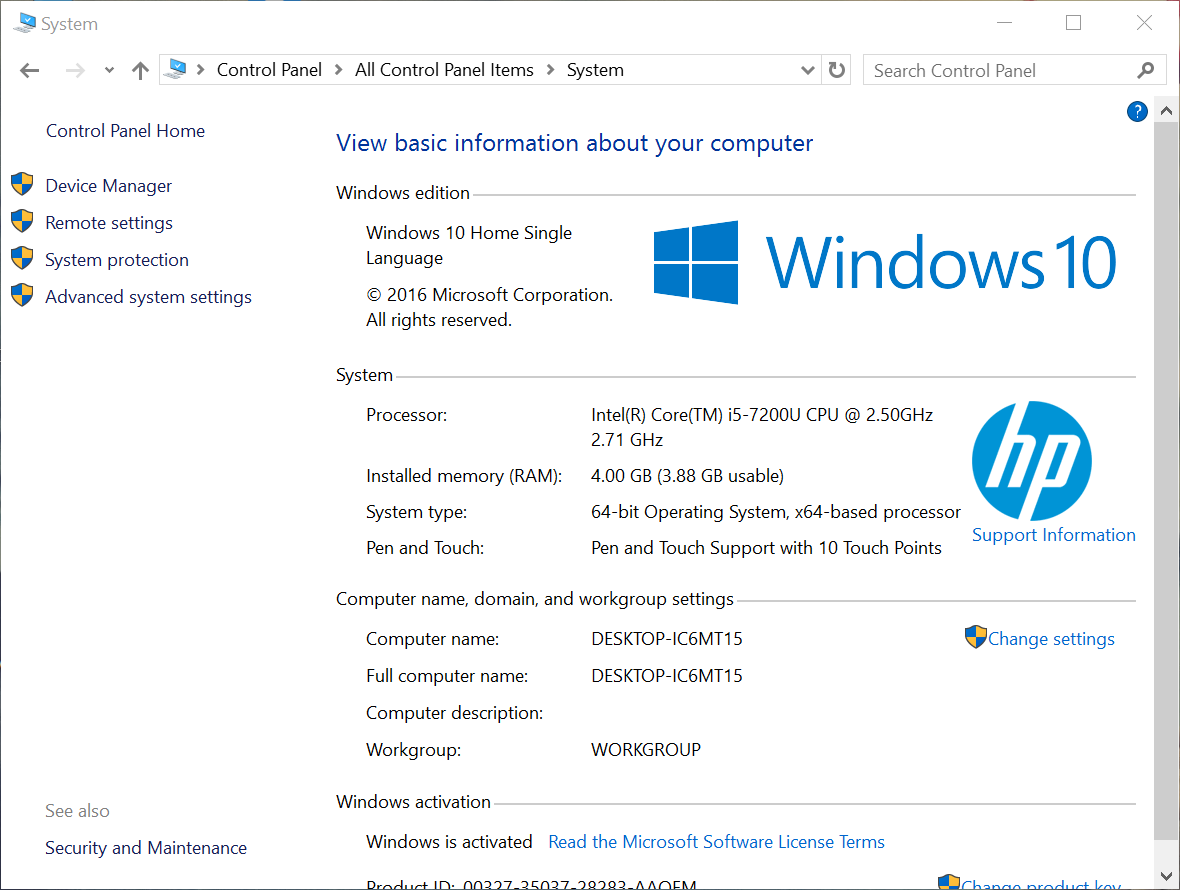Close the System window

pos(1144,23)
